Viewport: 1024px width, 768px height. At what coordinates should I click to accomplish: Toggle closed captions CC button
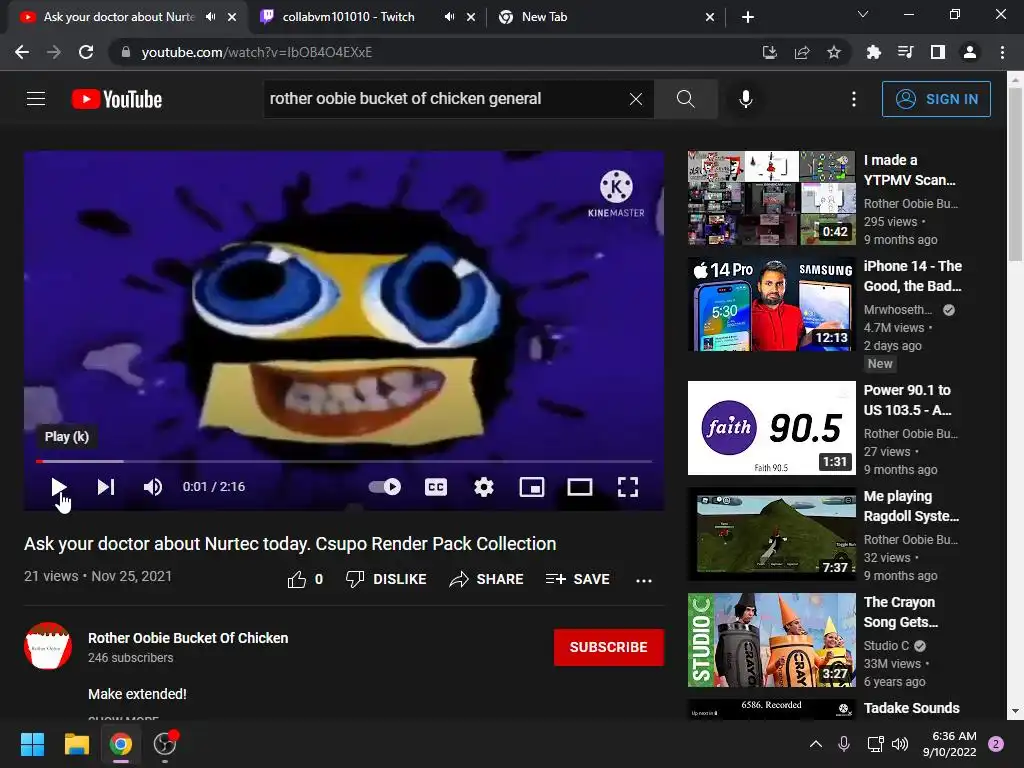click(x=436, y=487)
